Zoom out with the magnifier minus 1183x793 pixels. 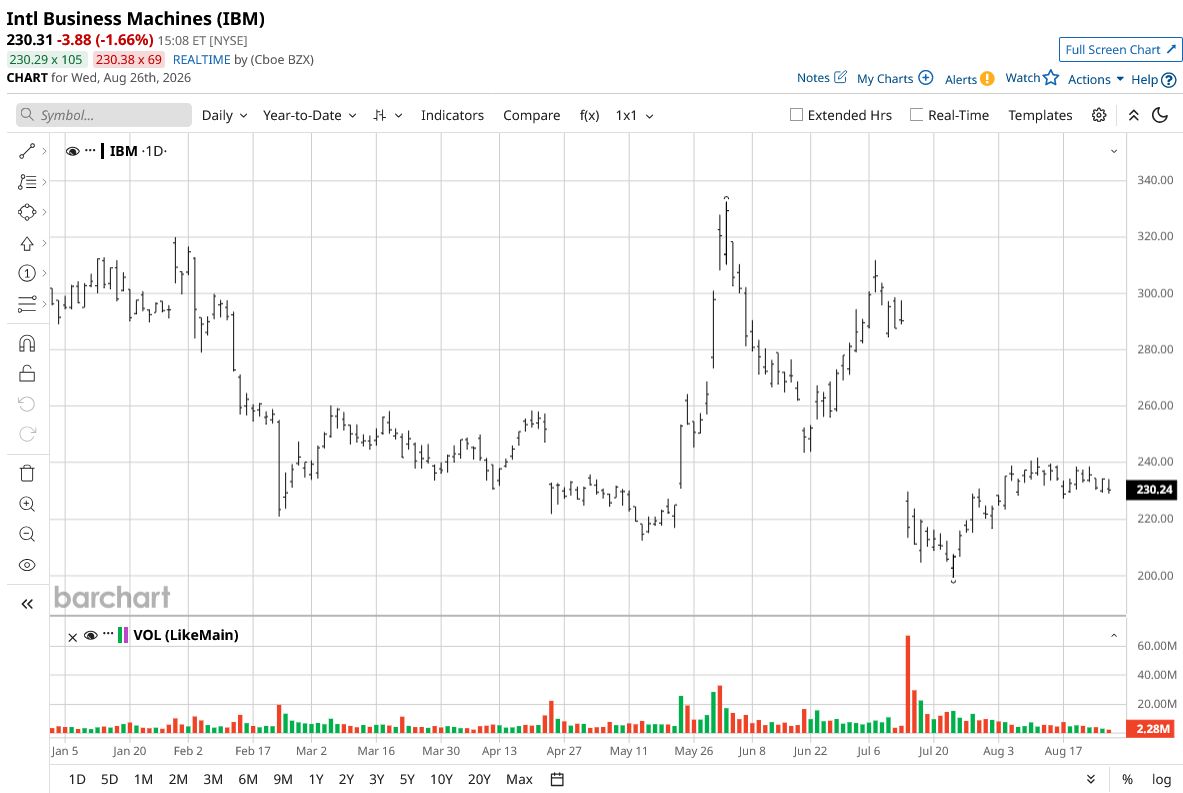tap(27, 534)
